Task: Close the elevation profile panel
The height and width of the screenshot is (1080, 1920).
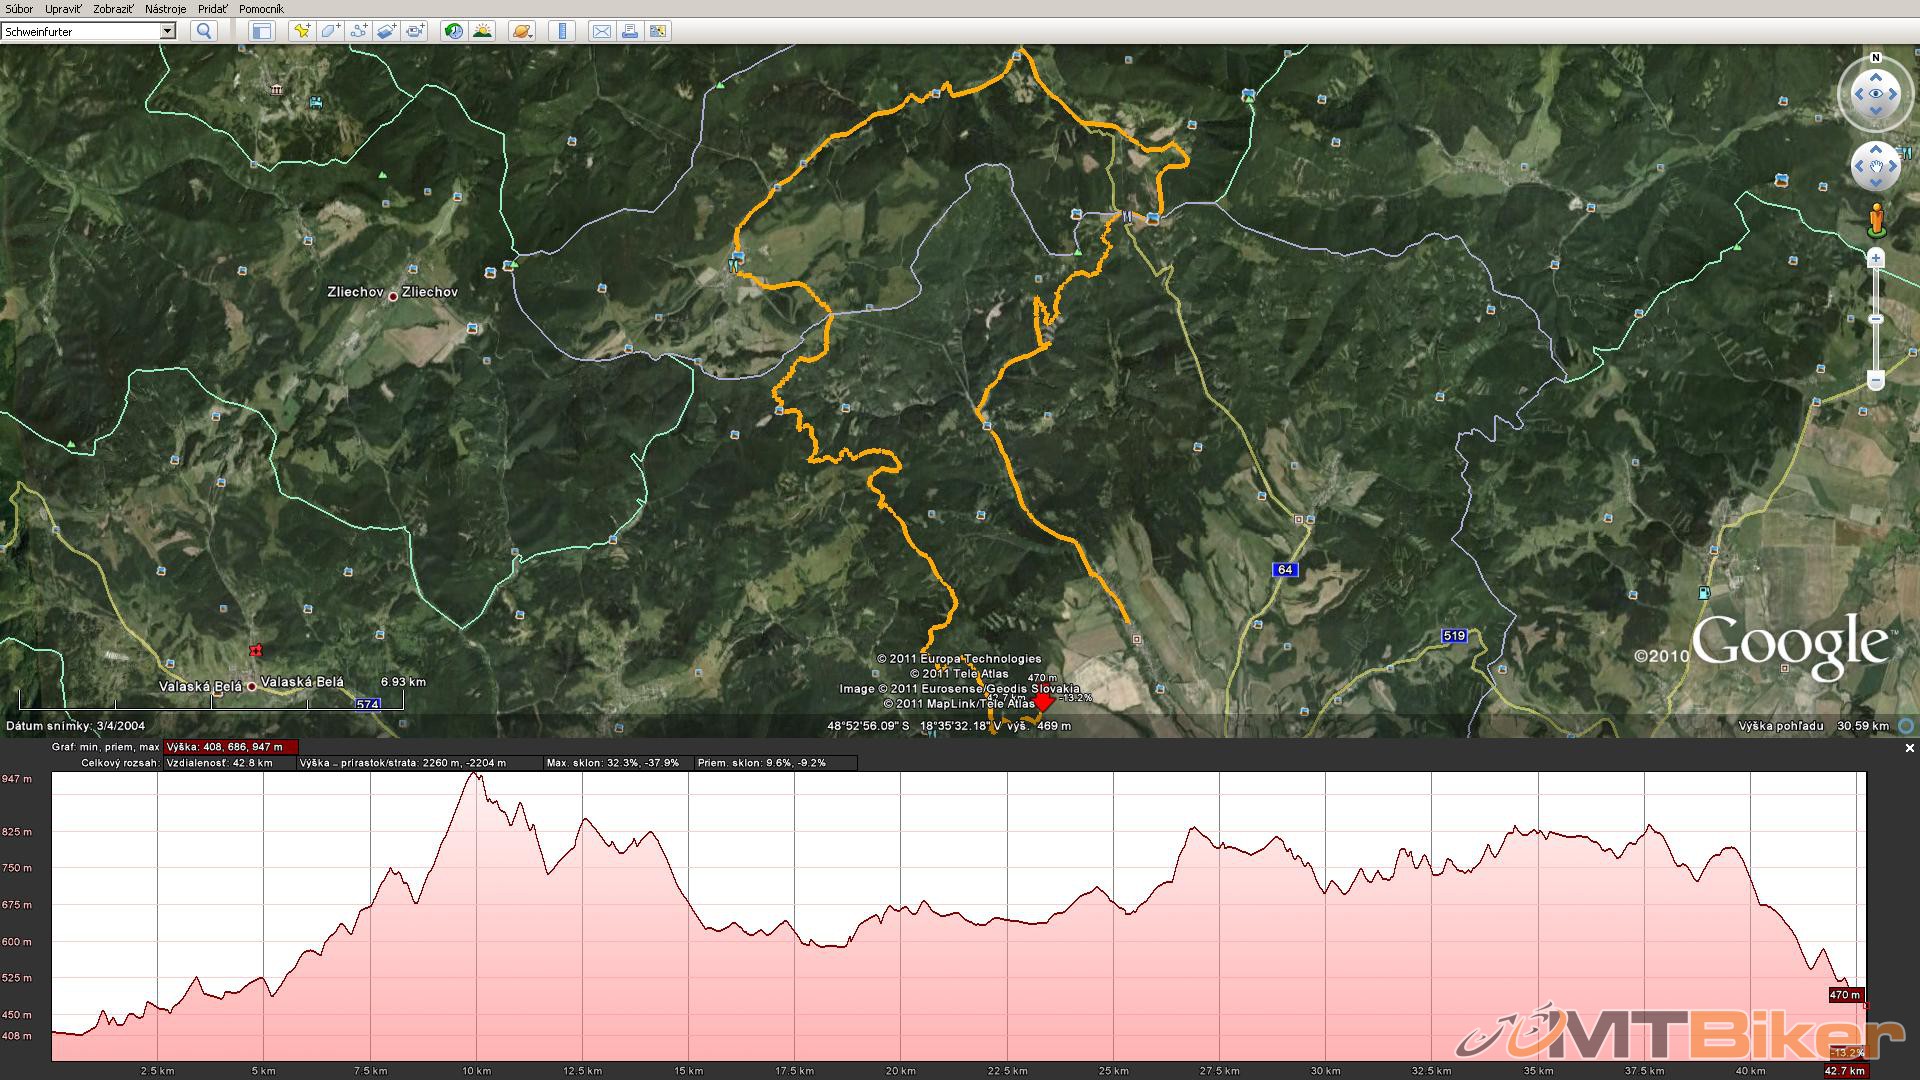Action: coord(1909,748)
